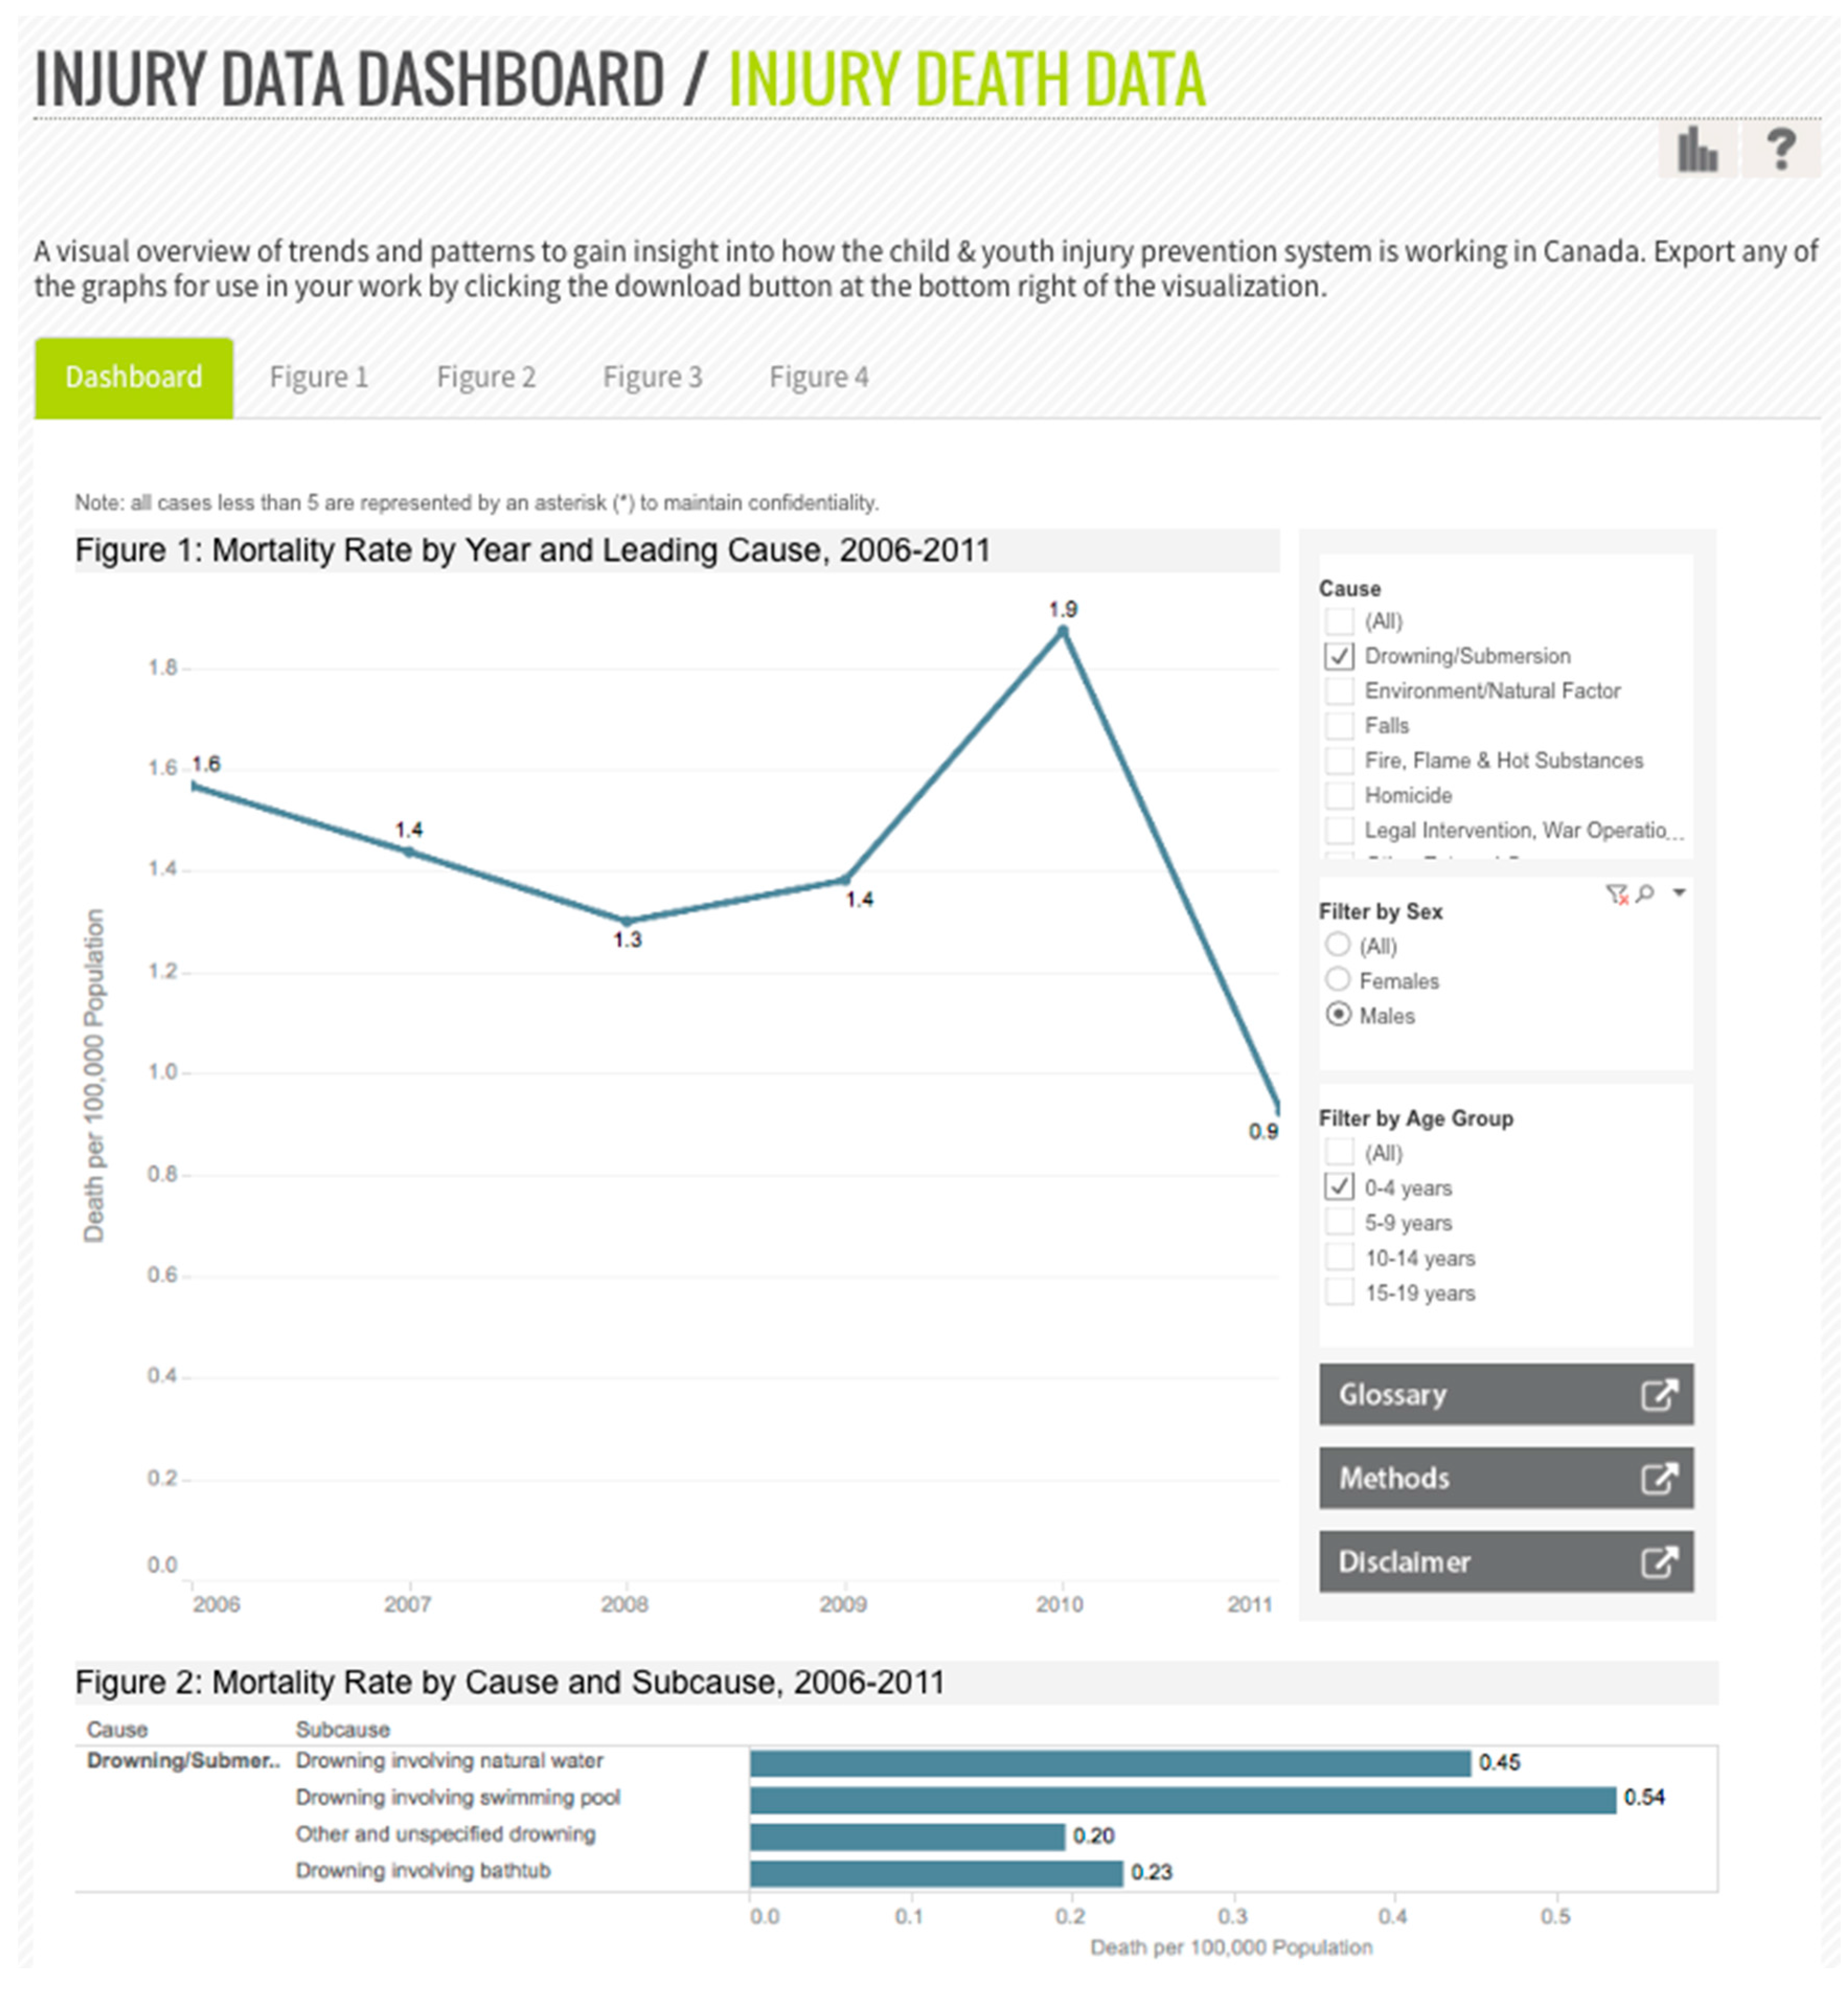
Task: Select the Dashboard tab
Action: point(134,377)
